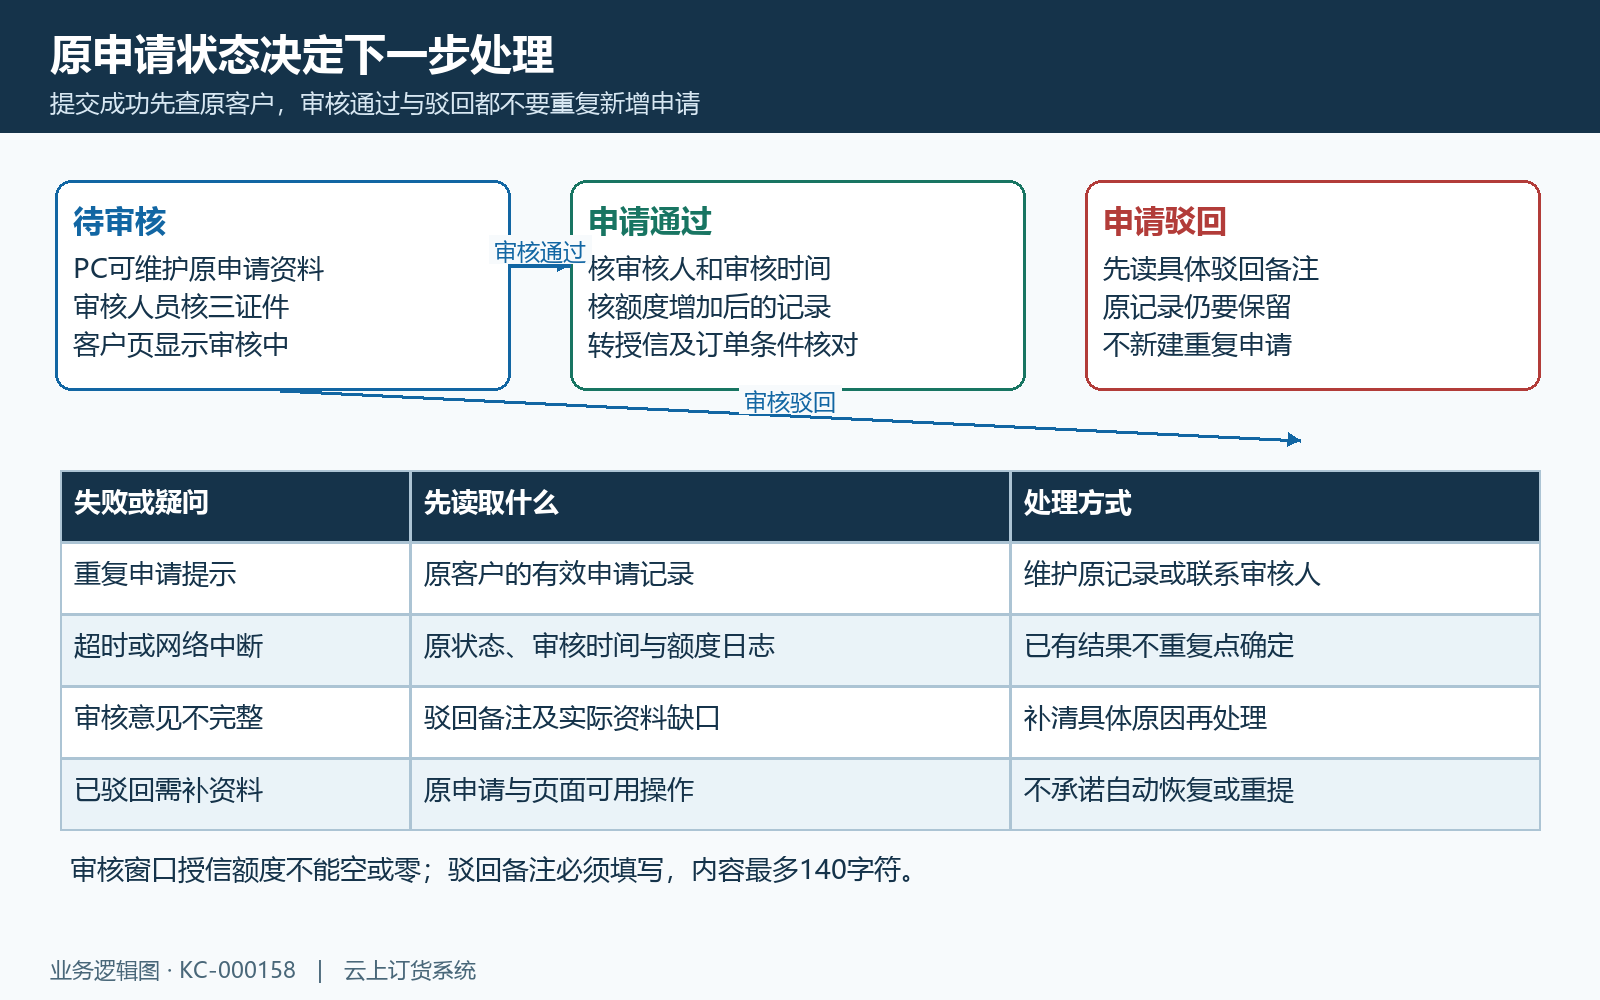Select the 申请驳回 card heading
This screenshot has height=1000, width=1600.
coord(1165,221)
